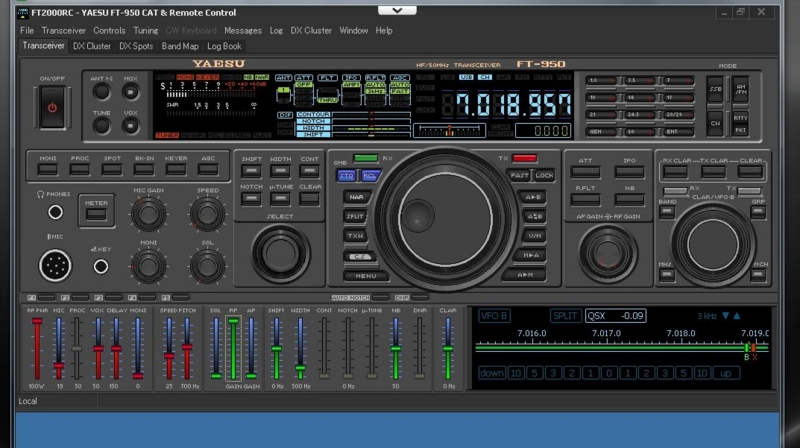Toggle the MONI monitor switch
Viewport: 800px width, 448px height.
click(47, 170)
